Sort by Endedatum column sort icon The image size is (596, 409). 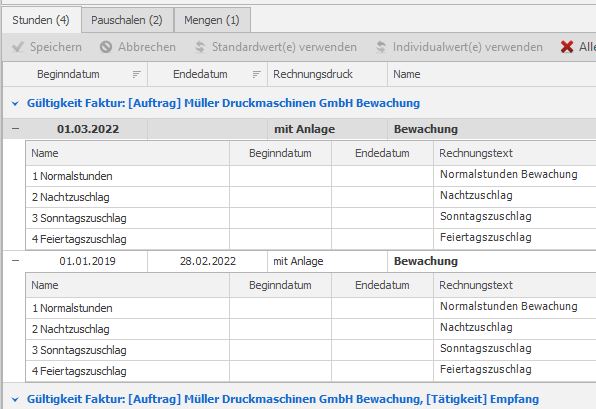point(257,75)
